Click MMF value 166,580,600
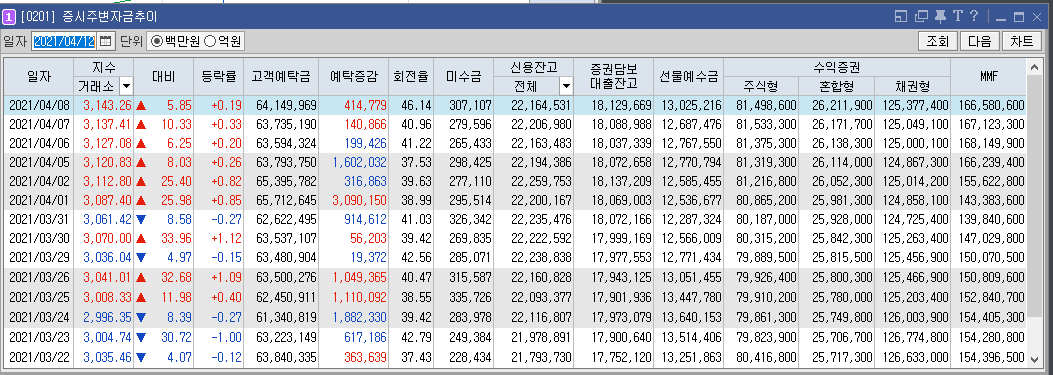 click(991, 105)
